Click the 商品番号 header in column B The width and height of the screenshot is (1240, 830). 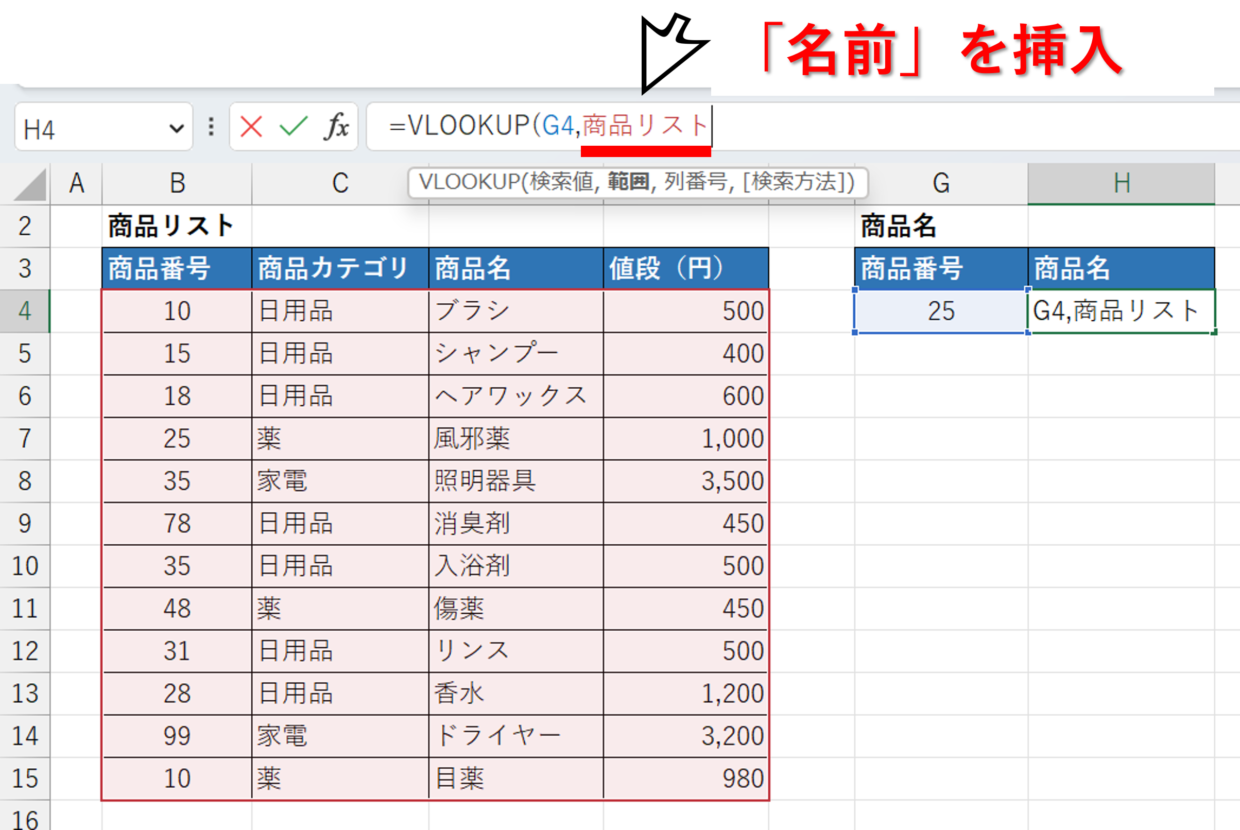click(177, 269)
